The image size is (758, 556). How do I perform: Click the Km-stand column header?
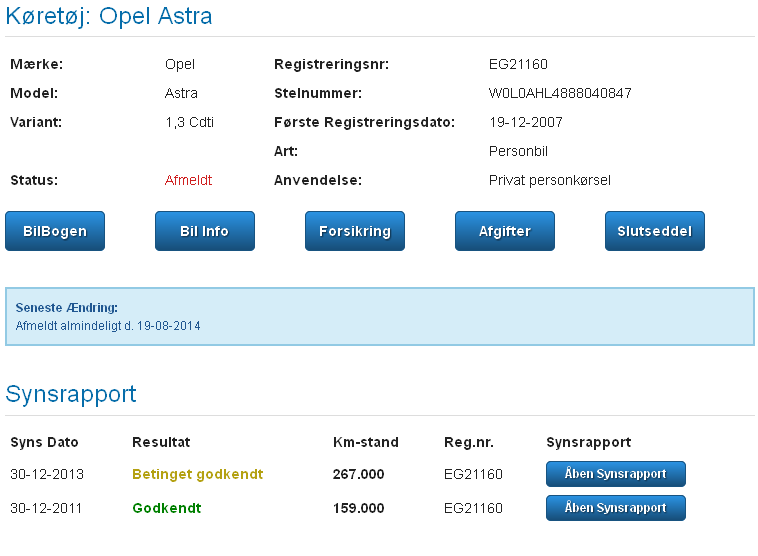point(365,442)
